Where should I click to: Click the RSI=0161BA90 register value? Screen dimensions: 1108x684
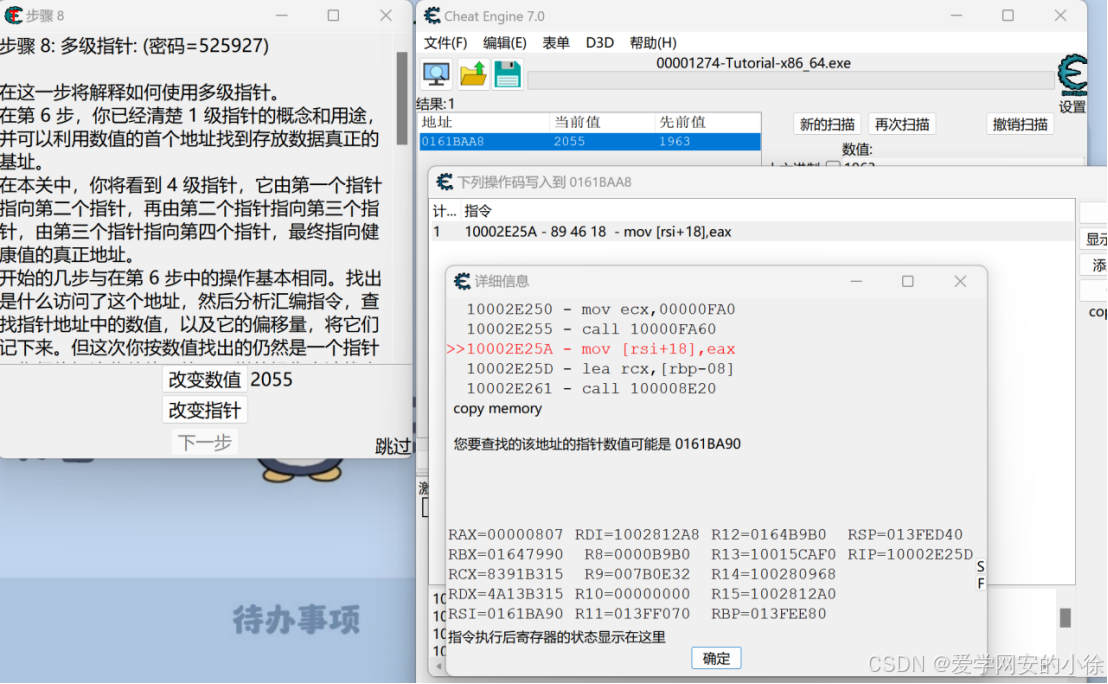(x=505, y=614)
